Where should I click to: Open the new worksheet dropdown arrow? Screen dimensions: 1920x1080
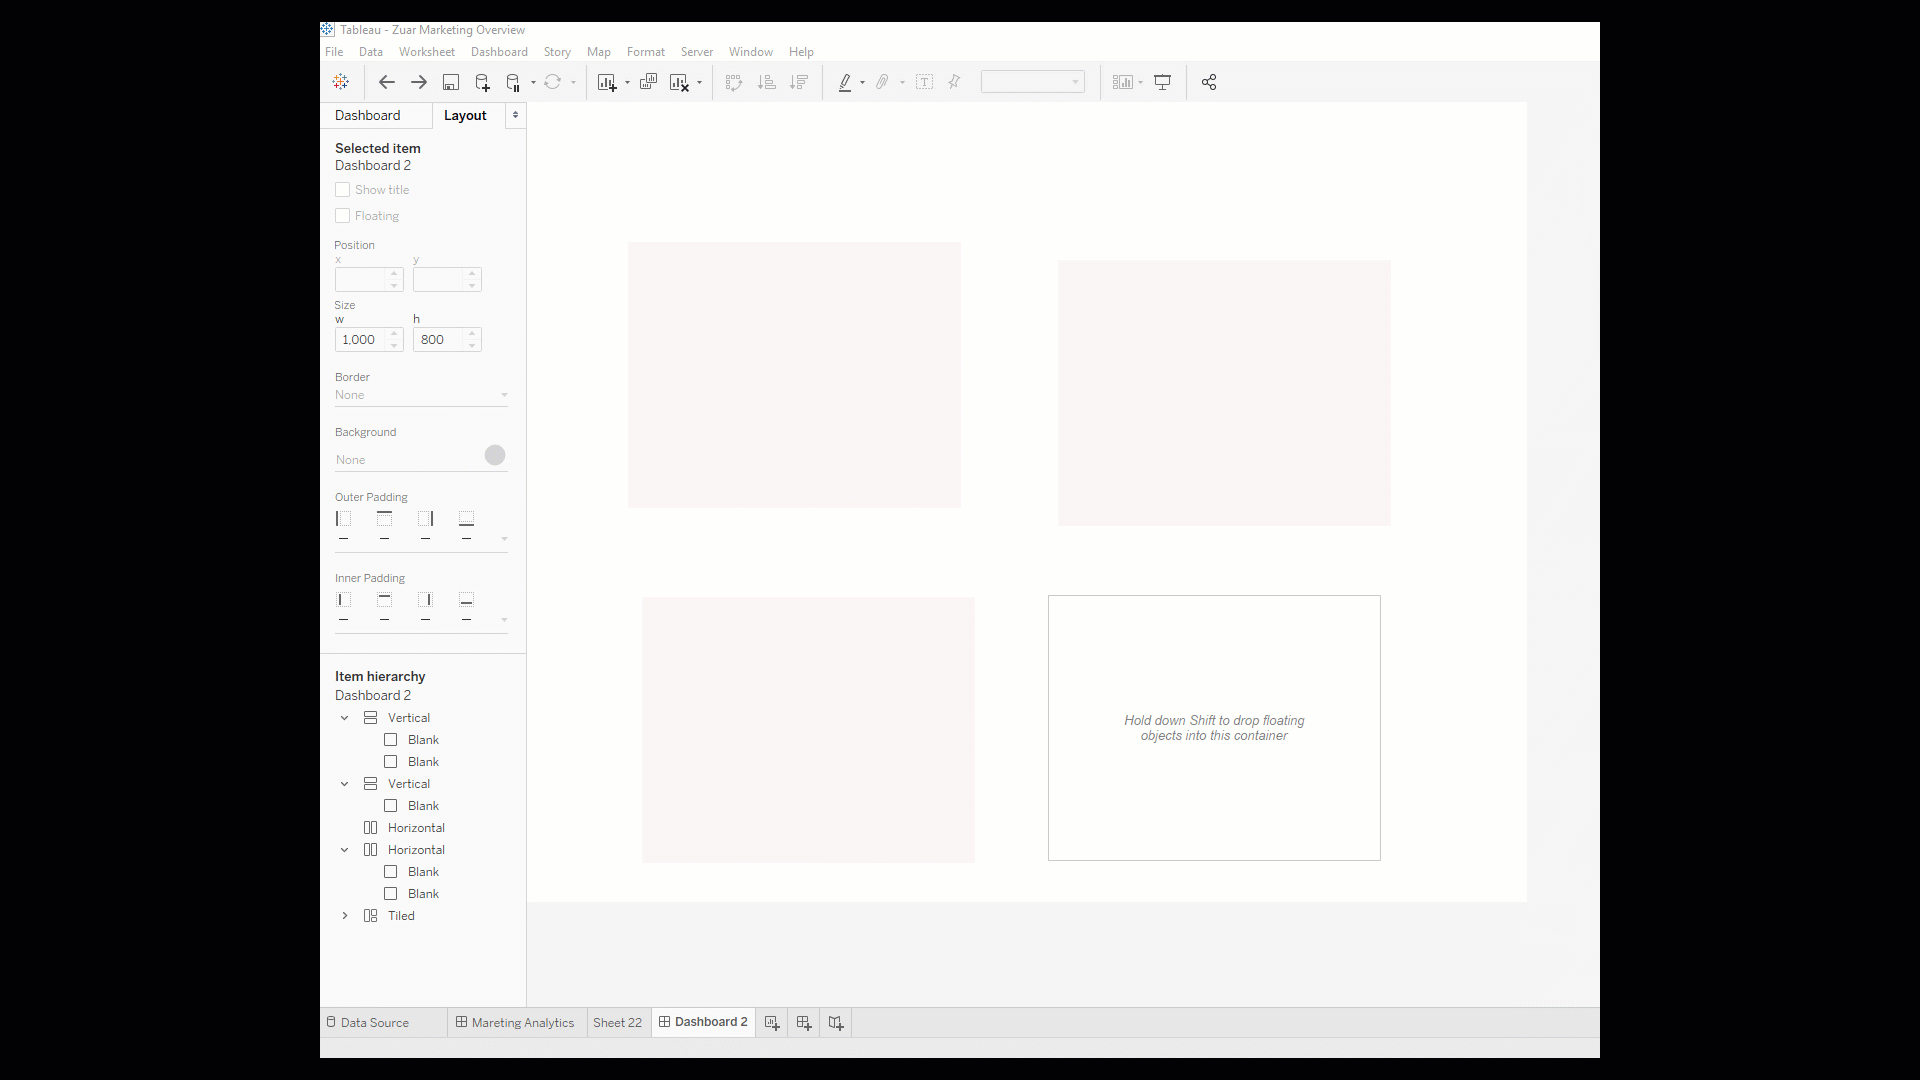pos(627,82)
